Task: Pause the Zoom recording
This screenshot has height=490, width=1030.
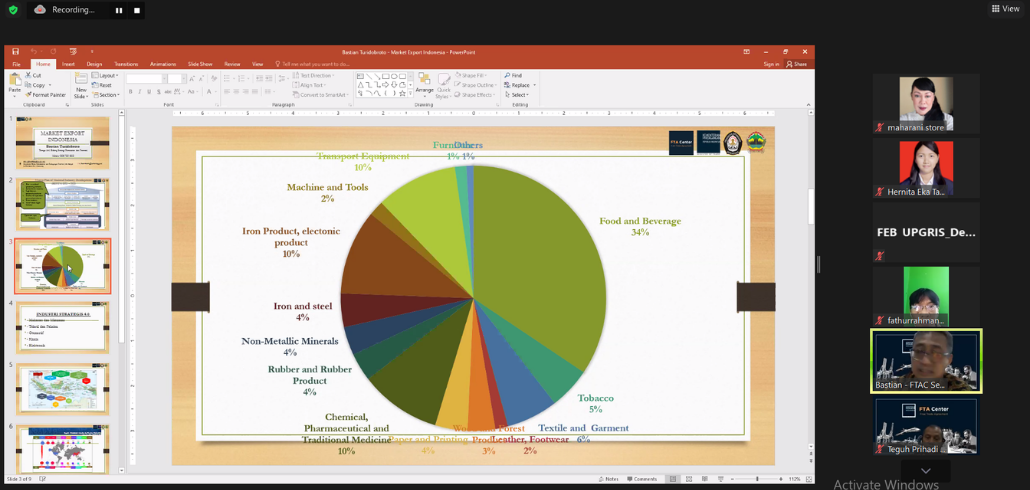Action: 119,10
